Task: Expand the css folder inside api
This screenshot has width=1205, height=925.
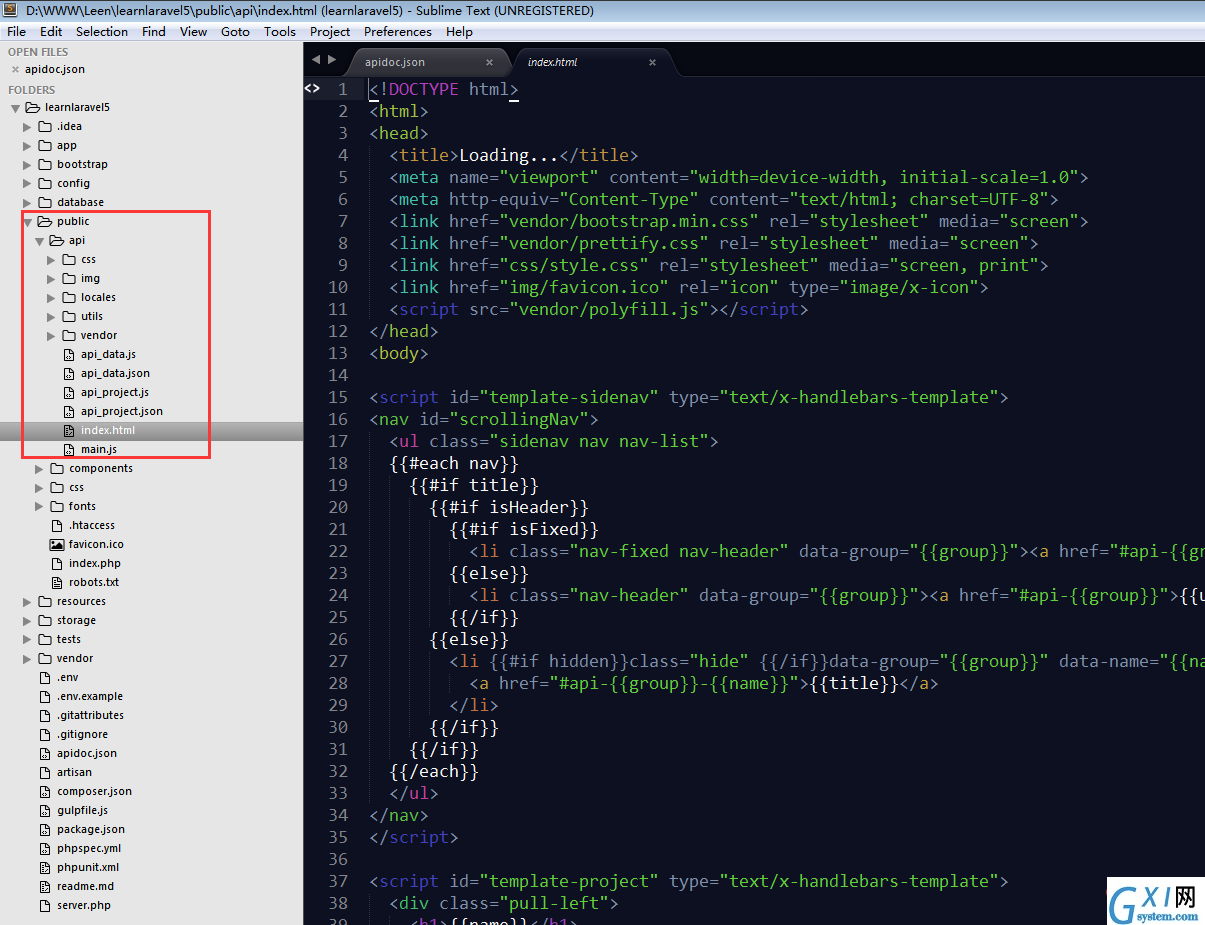Action: (x=52, y=259)
